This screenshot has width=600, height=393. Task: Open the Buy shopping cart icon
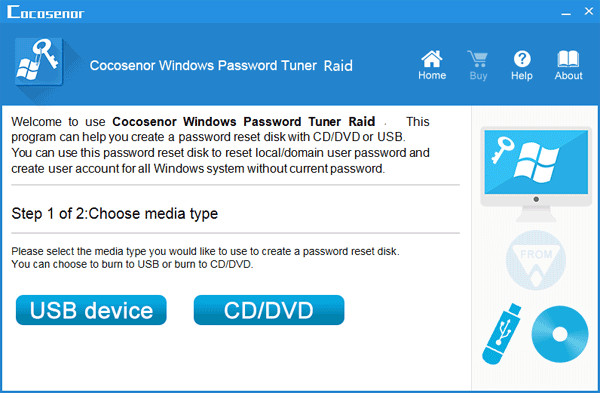point(478,59)
